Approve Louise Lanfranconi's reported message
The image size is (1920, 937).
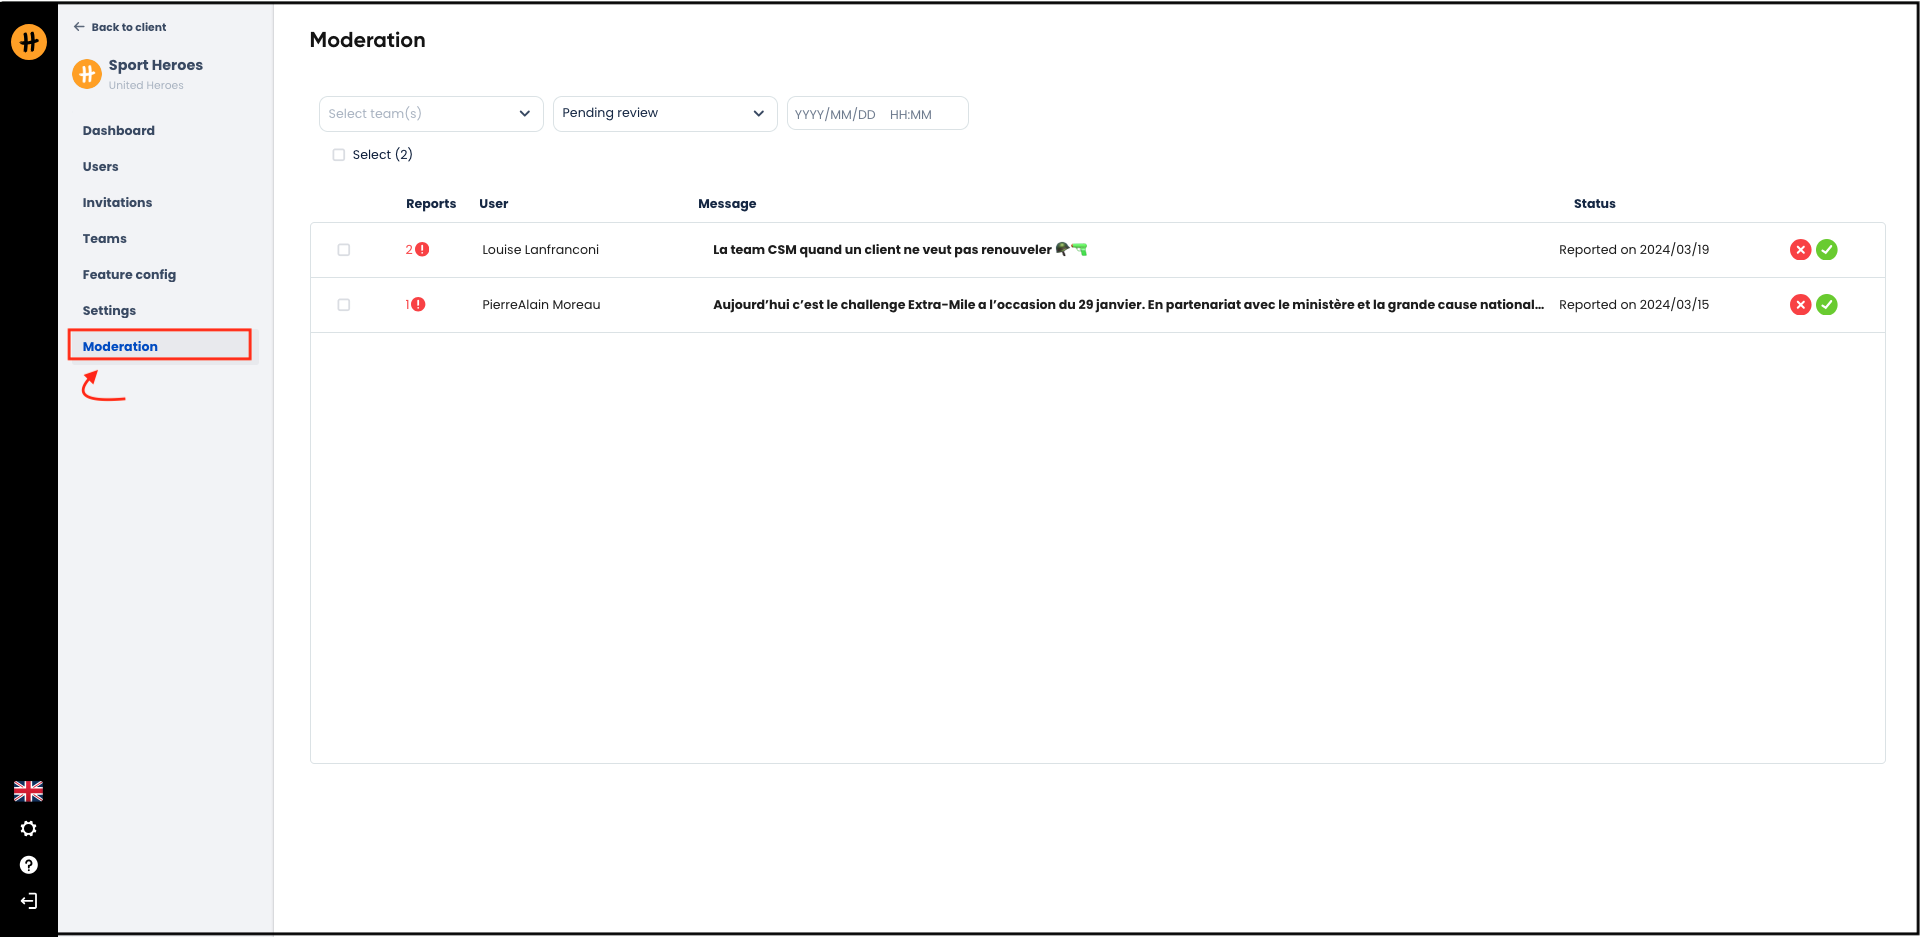point(1827,250)
